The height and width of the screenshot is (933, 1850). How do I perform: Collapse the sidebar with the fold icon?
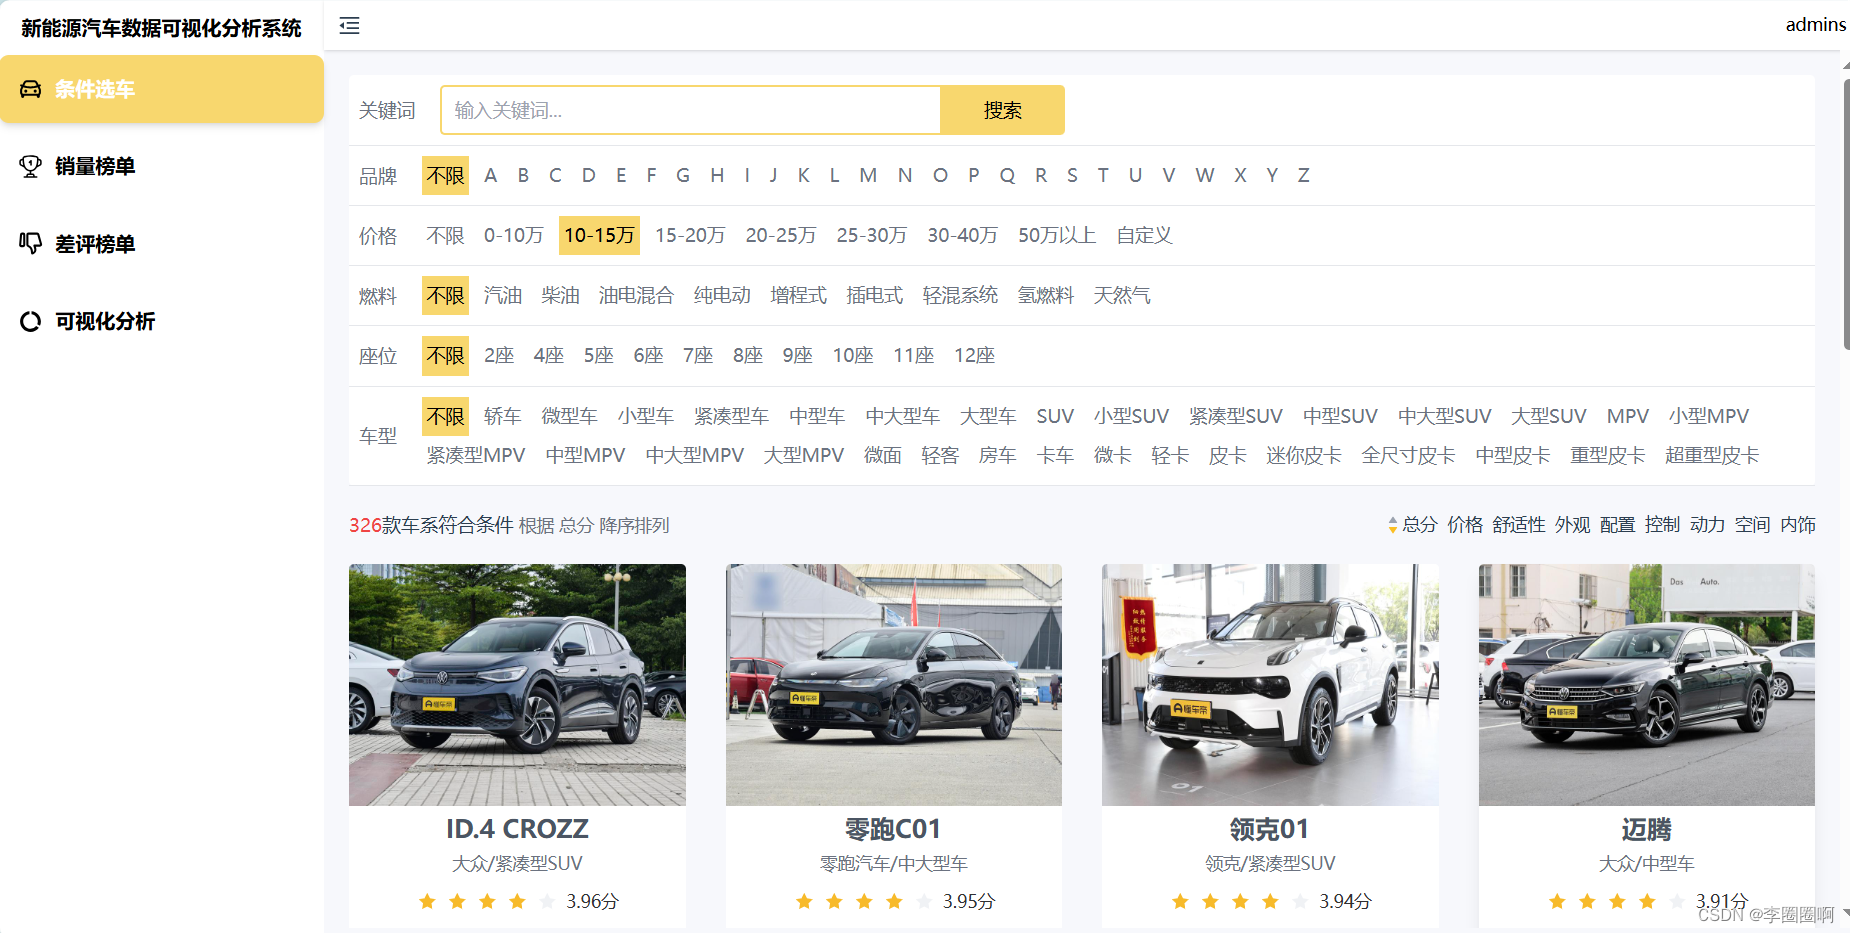(349, 26)
